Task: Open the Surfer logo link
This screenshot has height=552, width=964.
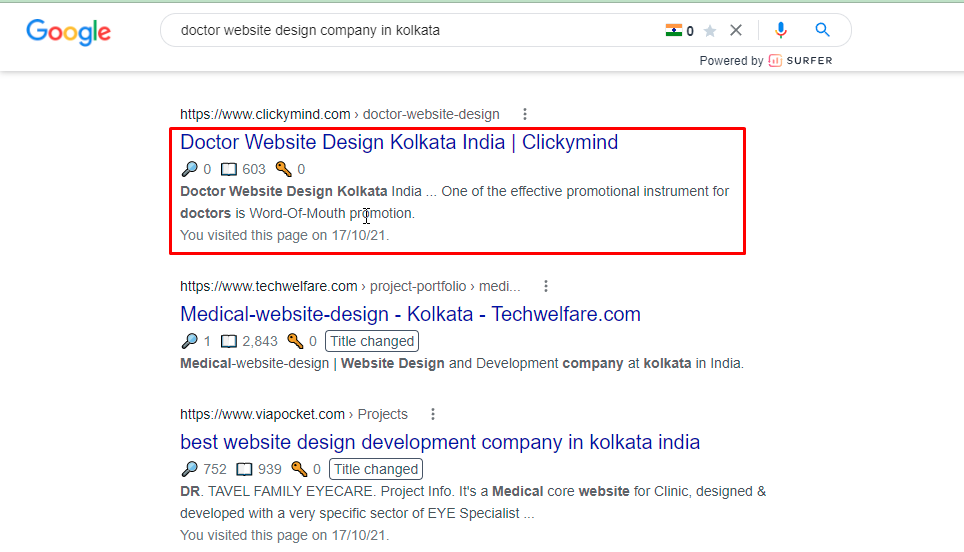Action: (800, 61)
